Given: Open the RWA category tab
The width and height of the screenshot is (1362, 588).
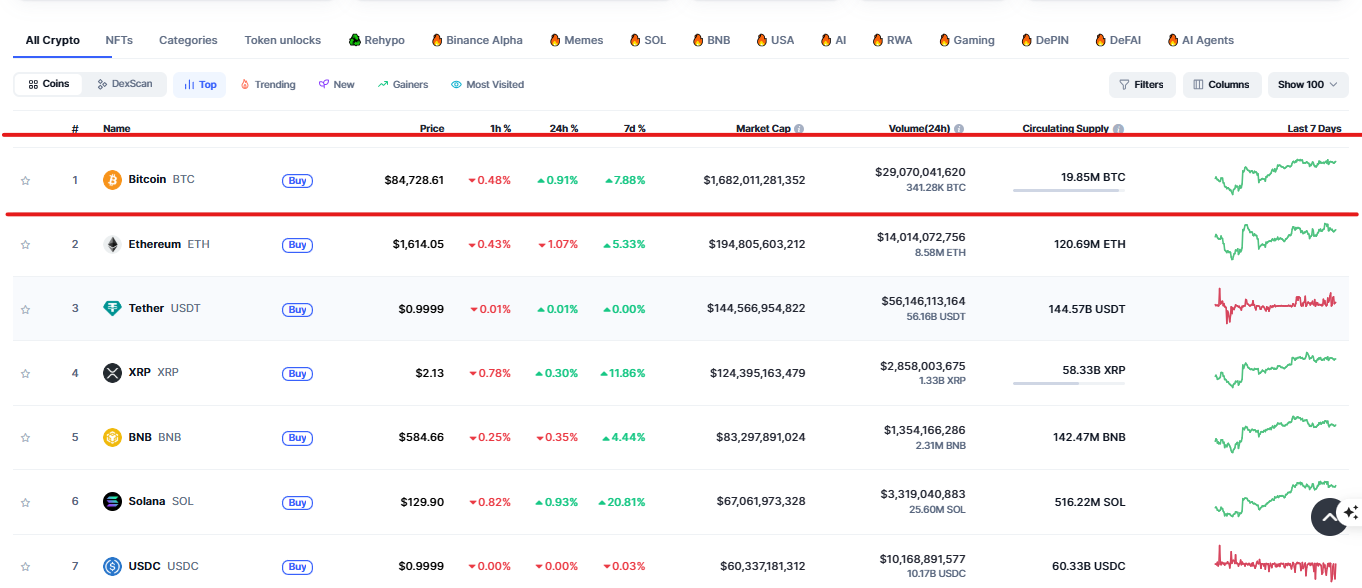Looking at the screenshot, I should click(x=892, y=40).
